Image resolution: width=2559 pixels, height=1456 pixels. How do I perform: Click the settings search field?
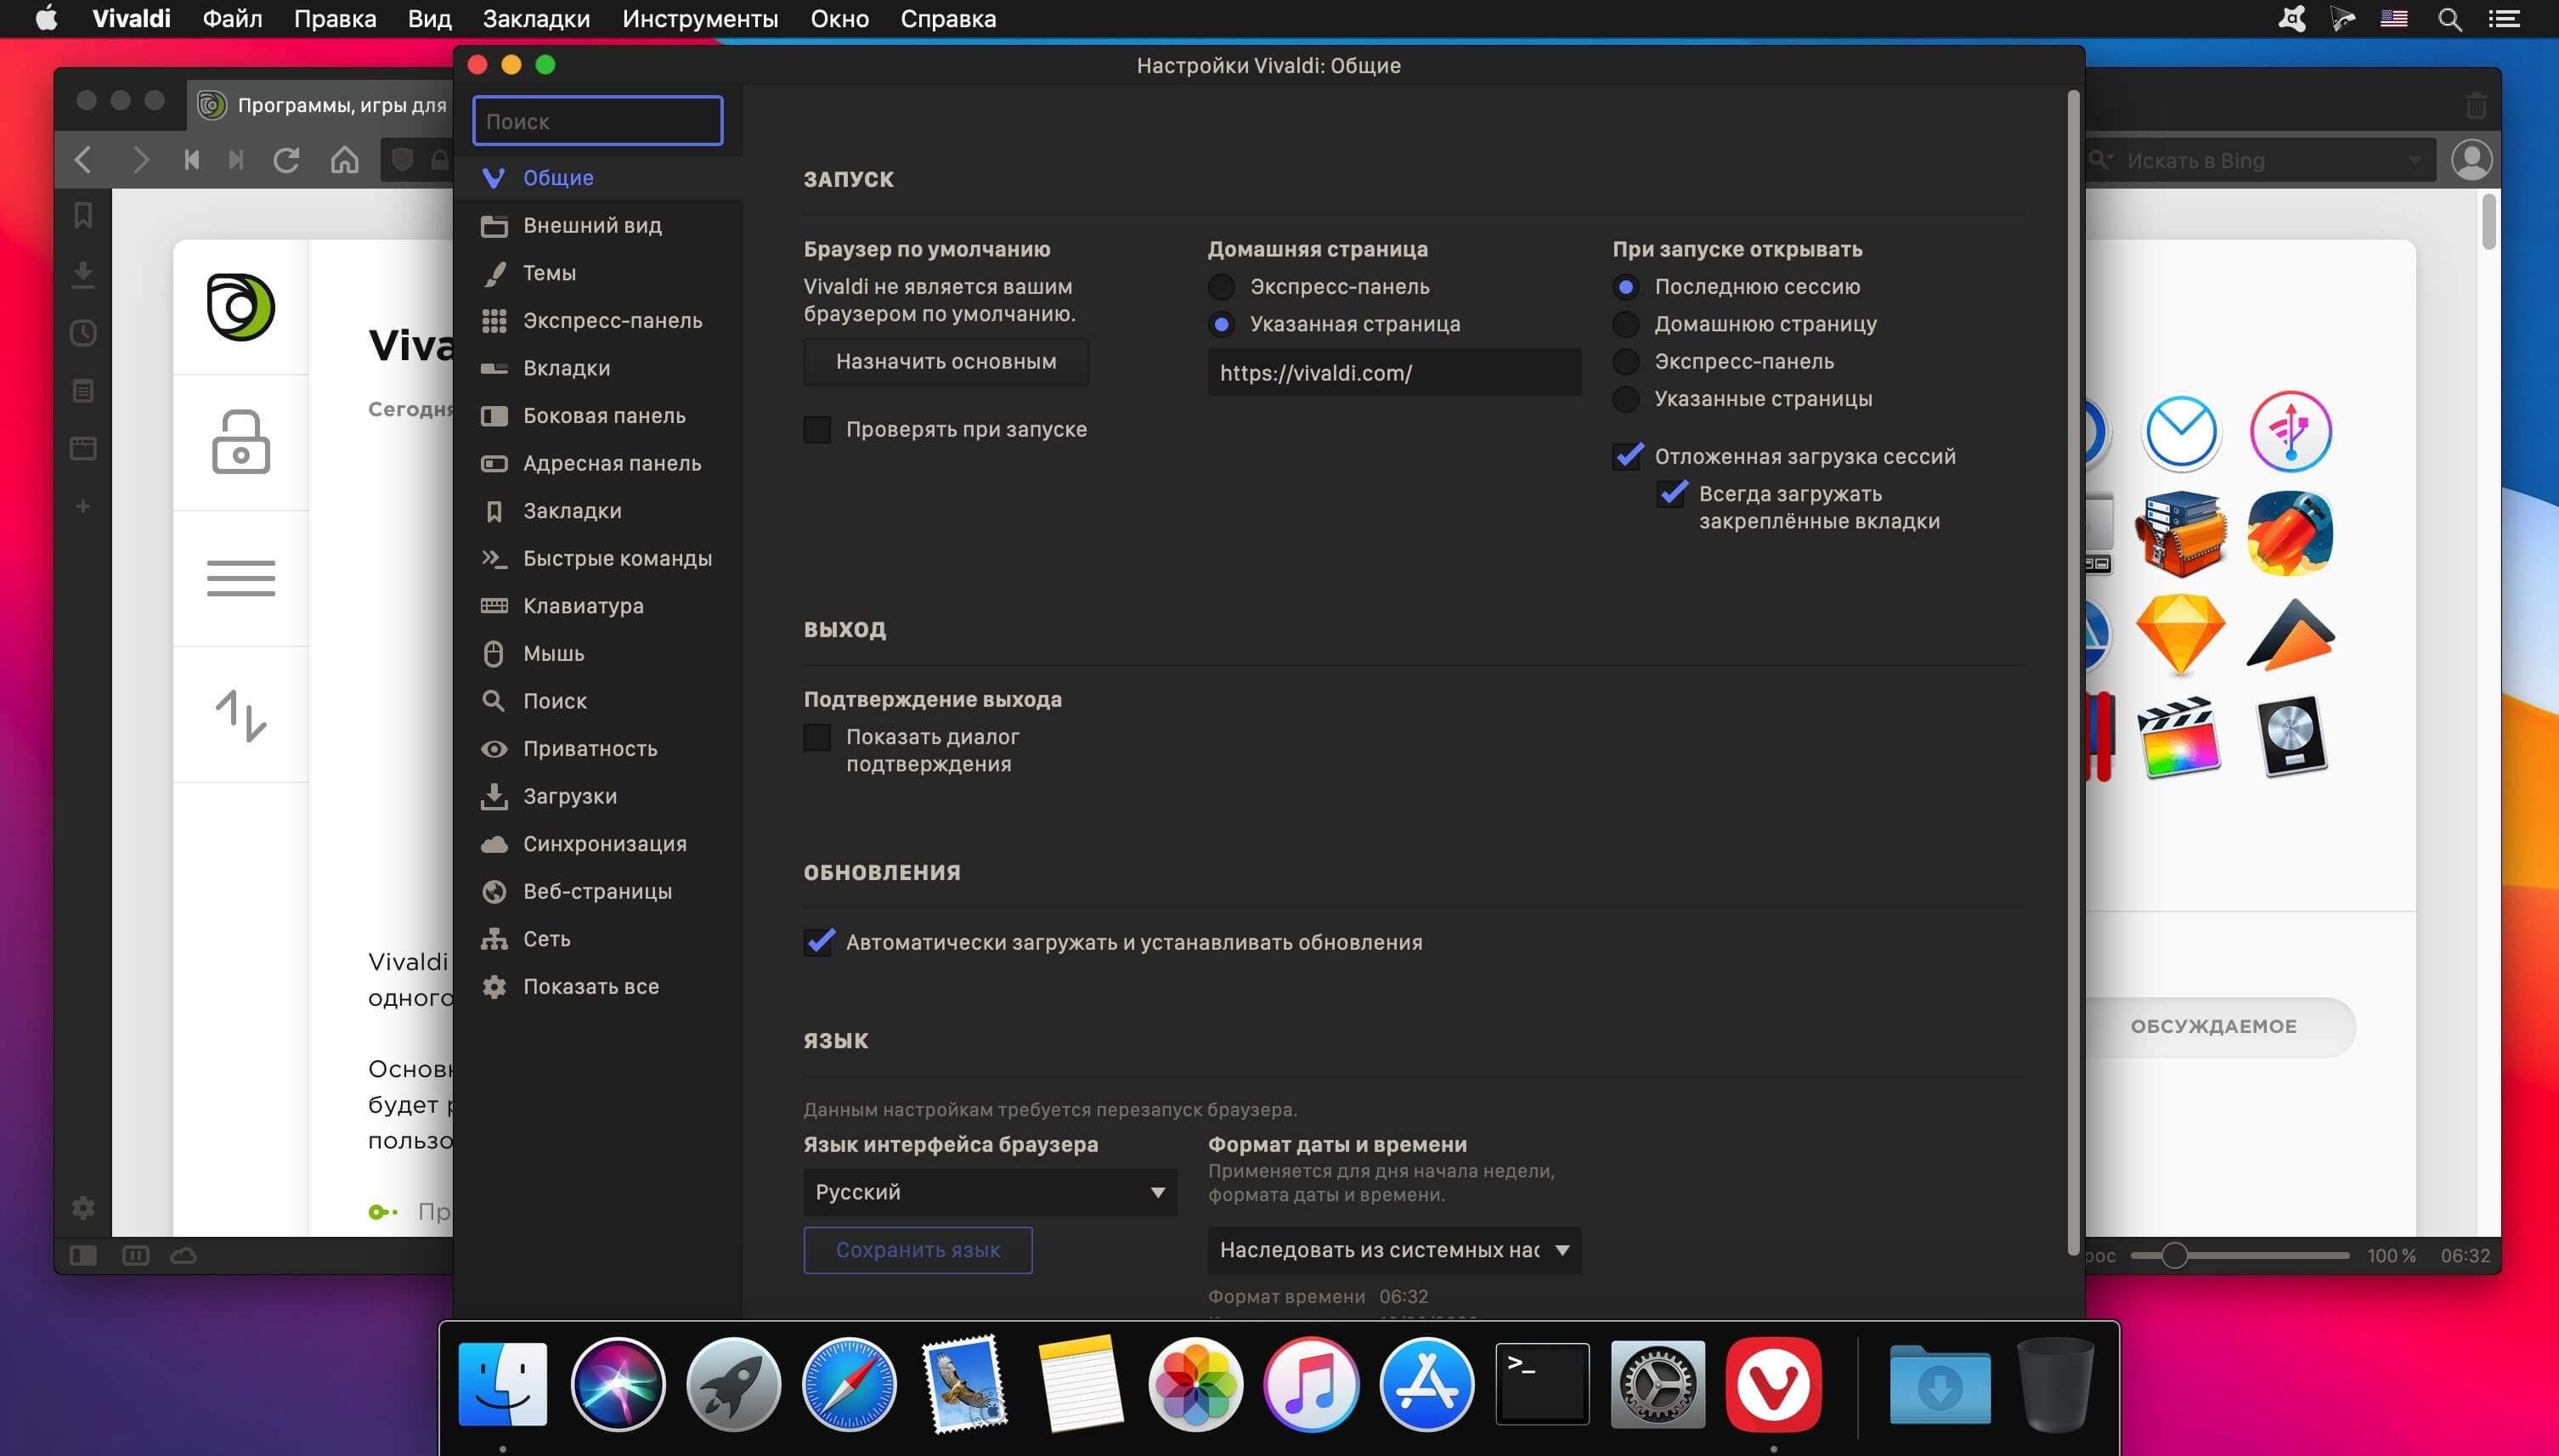coord(598,121)
